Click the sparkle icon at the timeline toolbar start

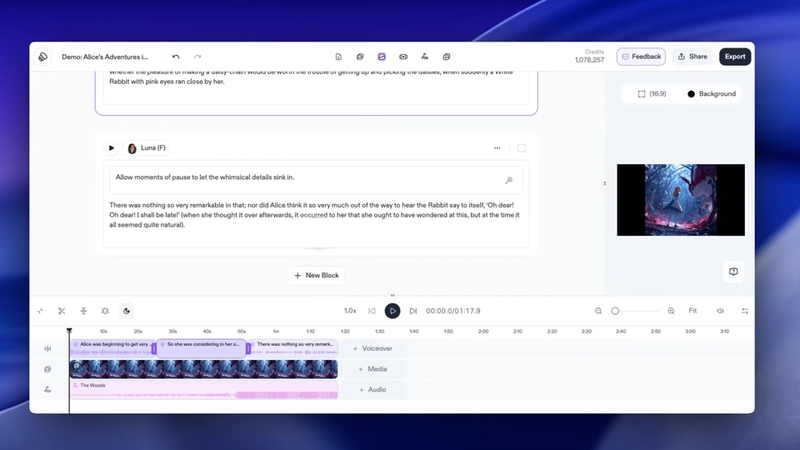(x=40, y=311)
